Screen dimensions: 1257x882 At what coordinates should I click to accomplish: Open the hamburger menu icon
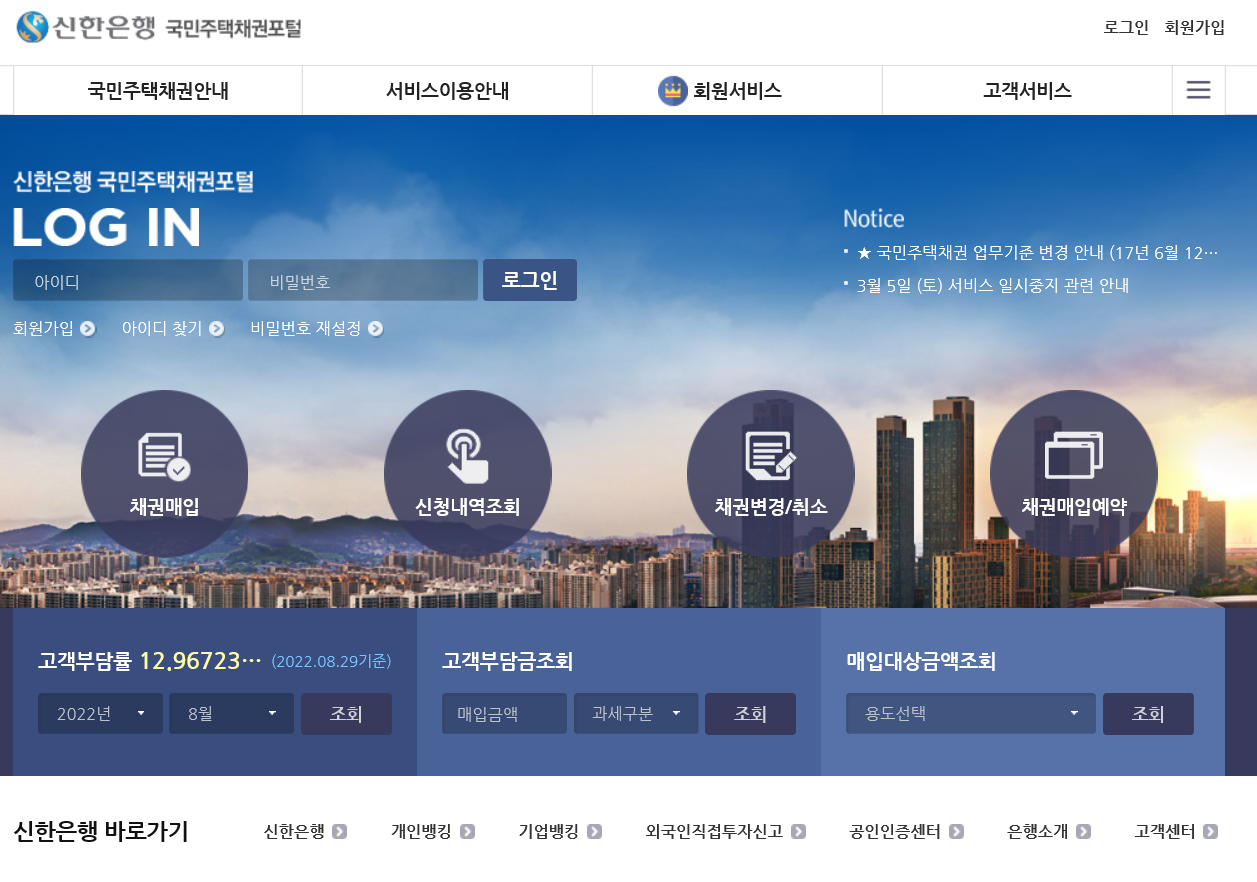(1198, 90)
